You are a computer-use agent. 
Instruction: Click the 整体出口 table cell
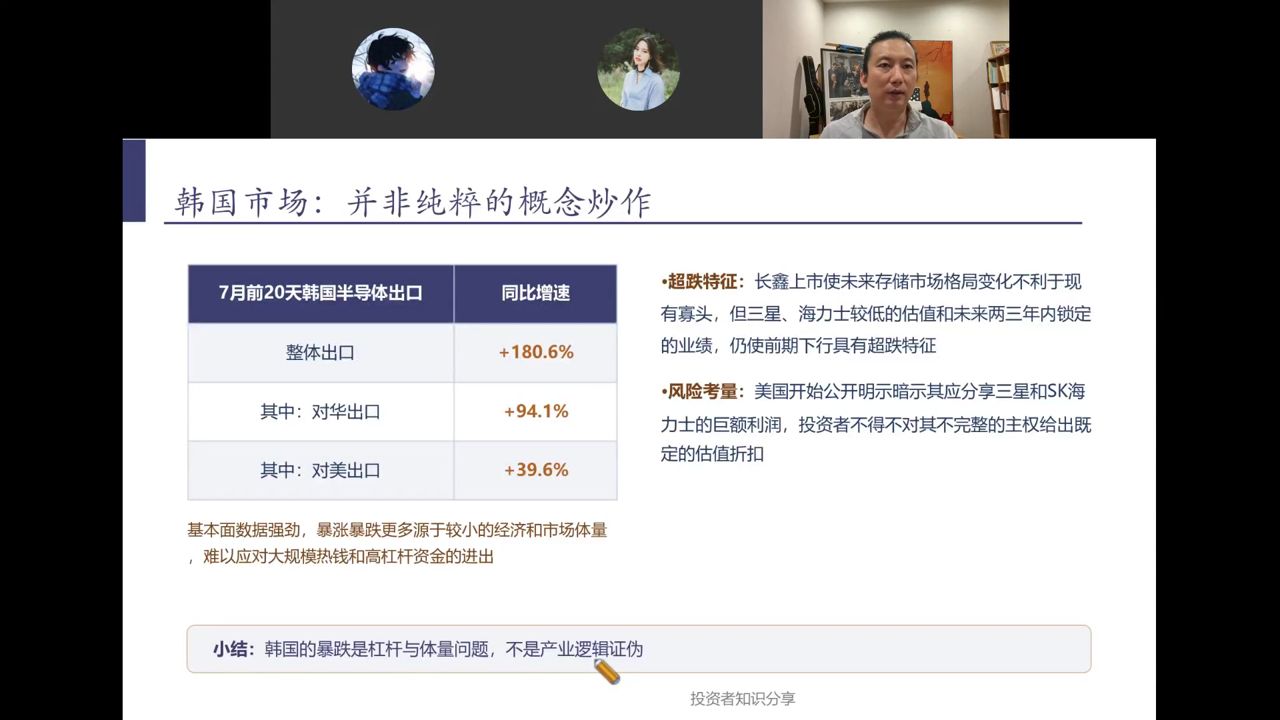coord(321,352)
